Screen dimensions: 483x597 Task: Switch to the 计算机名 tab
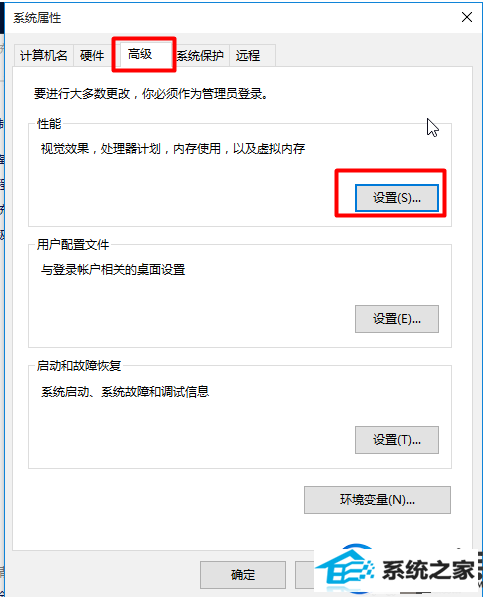pyautogui.click(x=44, y=56)
